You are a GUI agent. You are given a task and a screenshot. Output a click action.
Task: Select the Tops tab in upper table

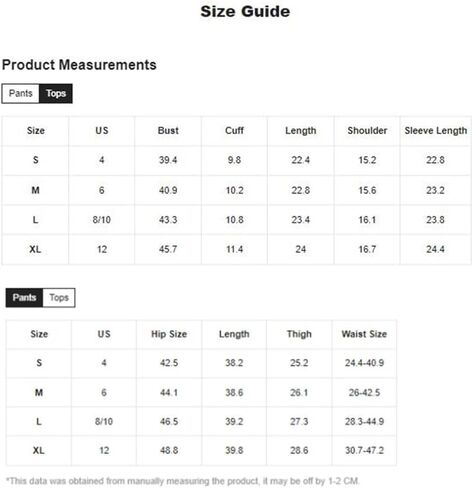click(56, 94)
